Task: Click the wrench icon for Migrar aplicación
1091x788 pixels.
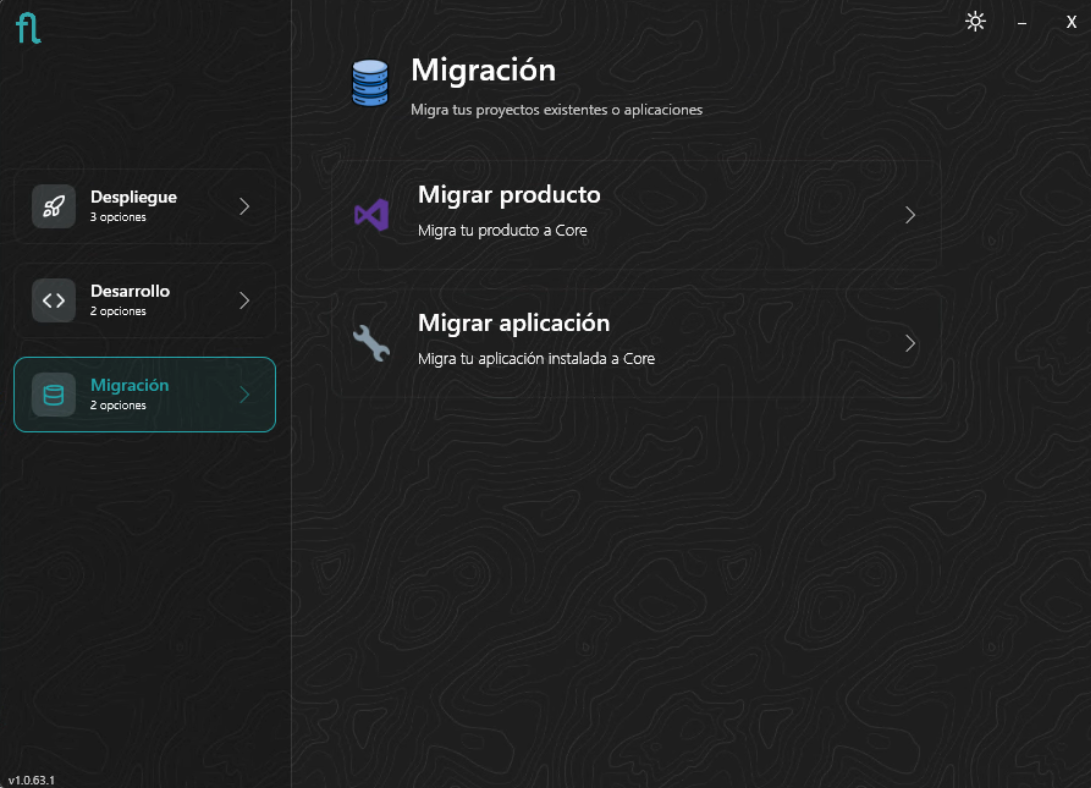Action: (x=371, y=343)
